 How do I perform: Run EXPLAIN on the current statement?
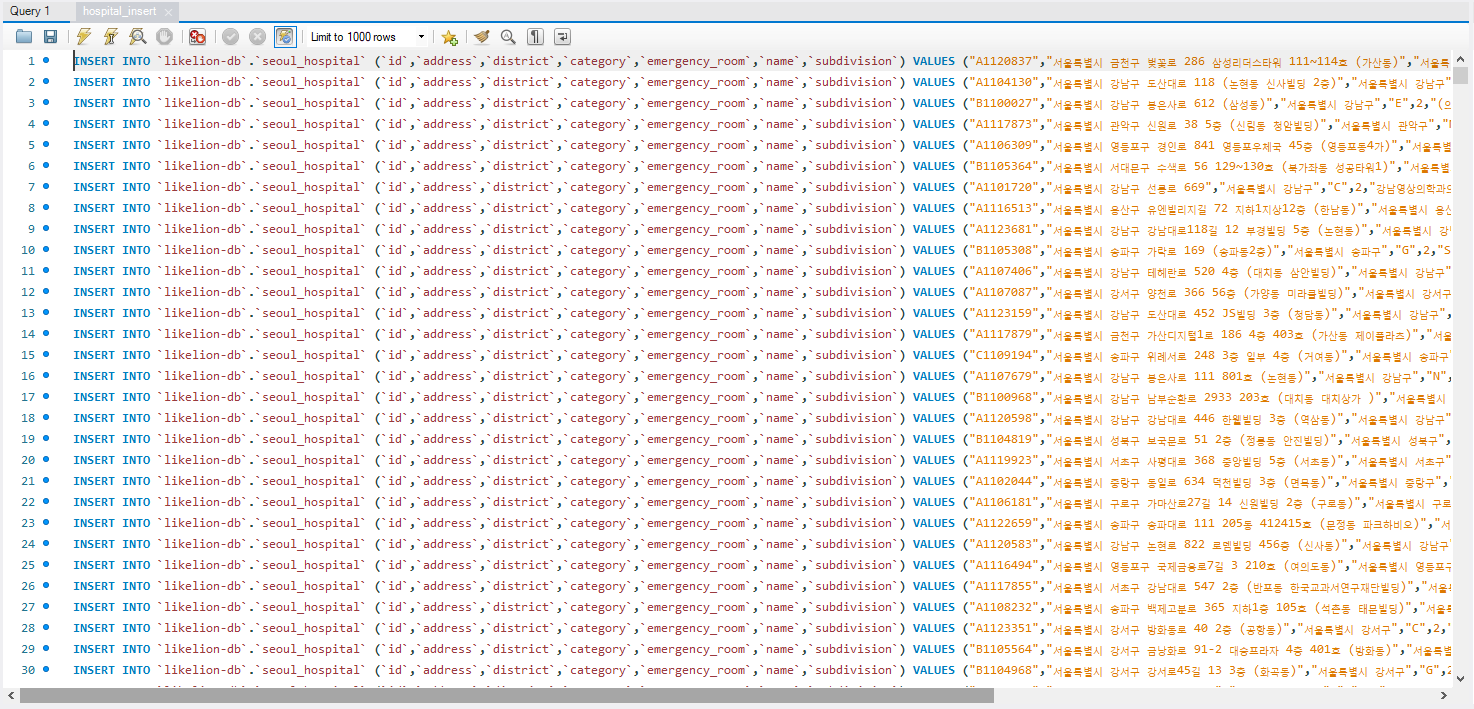[138, 37]
